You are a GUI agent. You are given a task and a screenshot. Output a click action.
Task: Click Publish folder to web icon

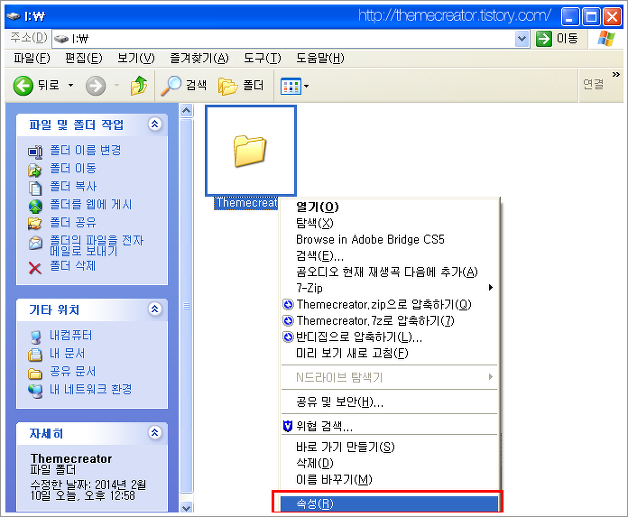(35, 206)
